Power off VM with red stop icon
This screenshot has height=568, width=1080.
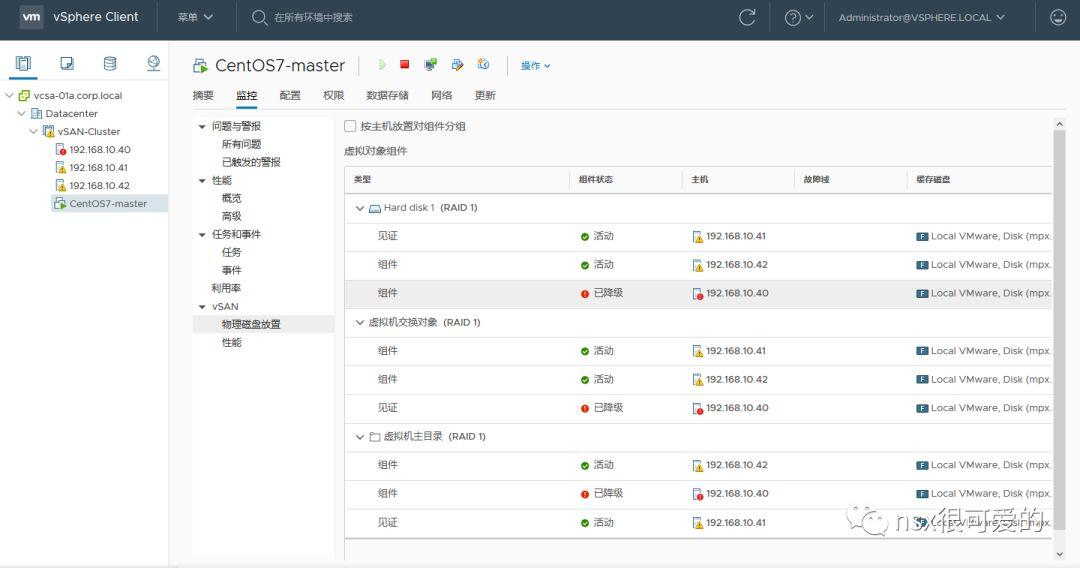click(x=404, y=65)
